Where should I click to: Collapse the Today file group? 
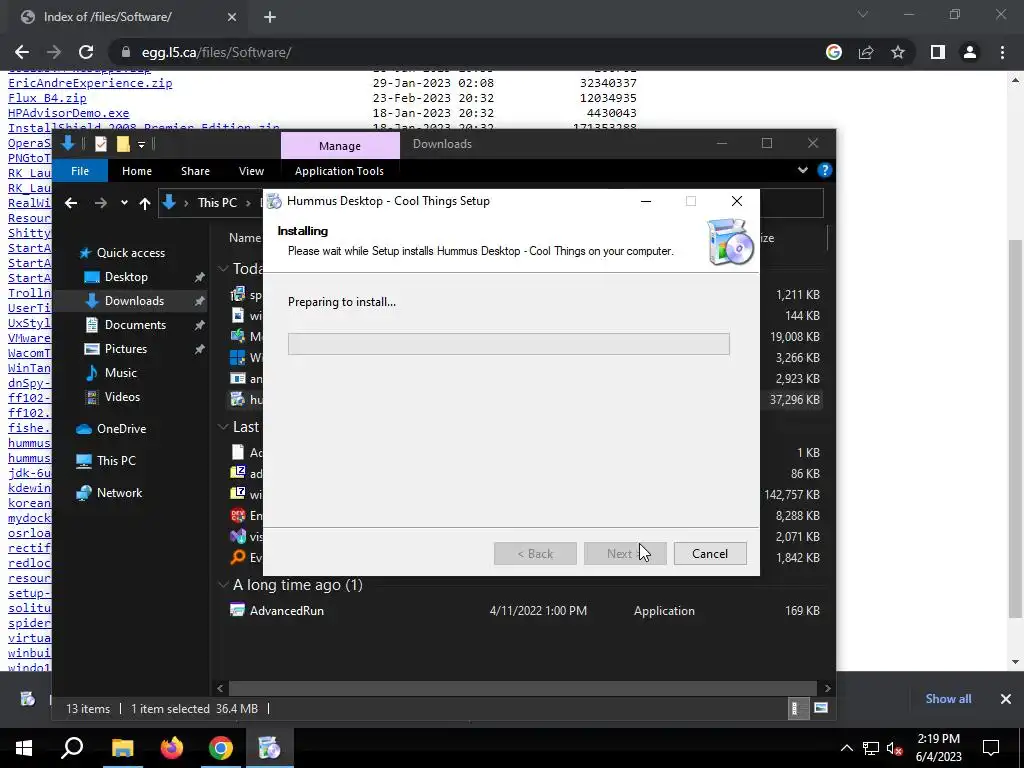point(224,268)
